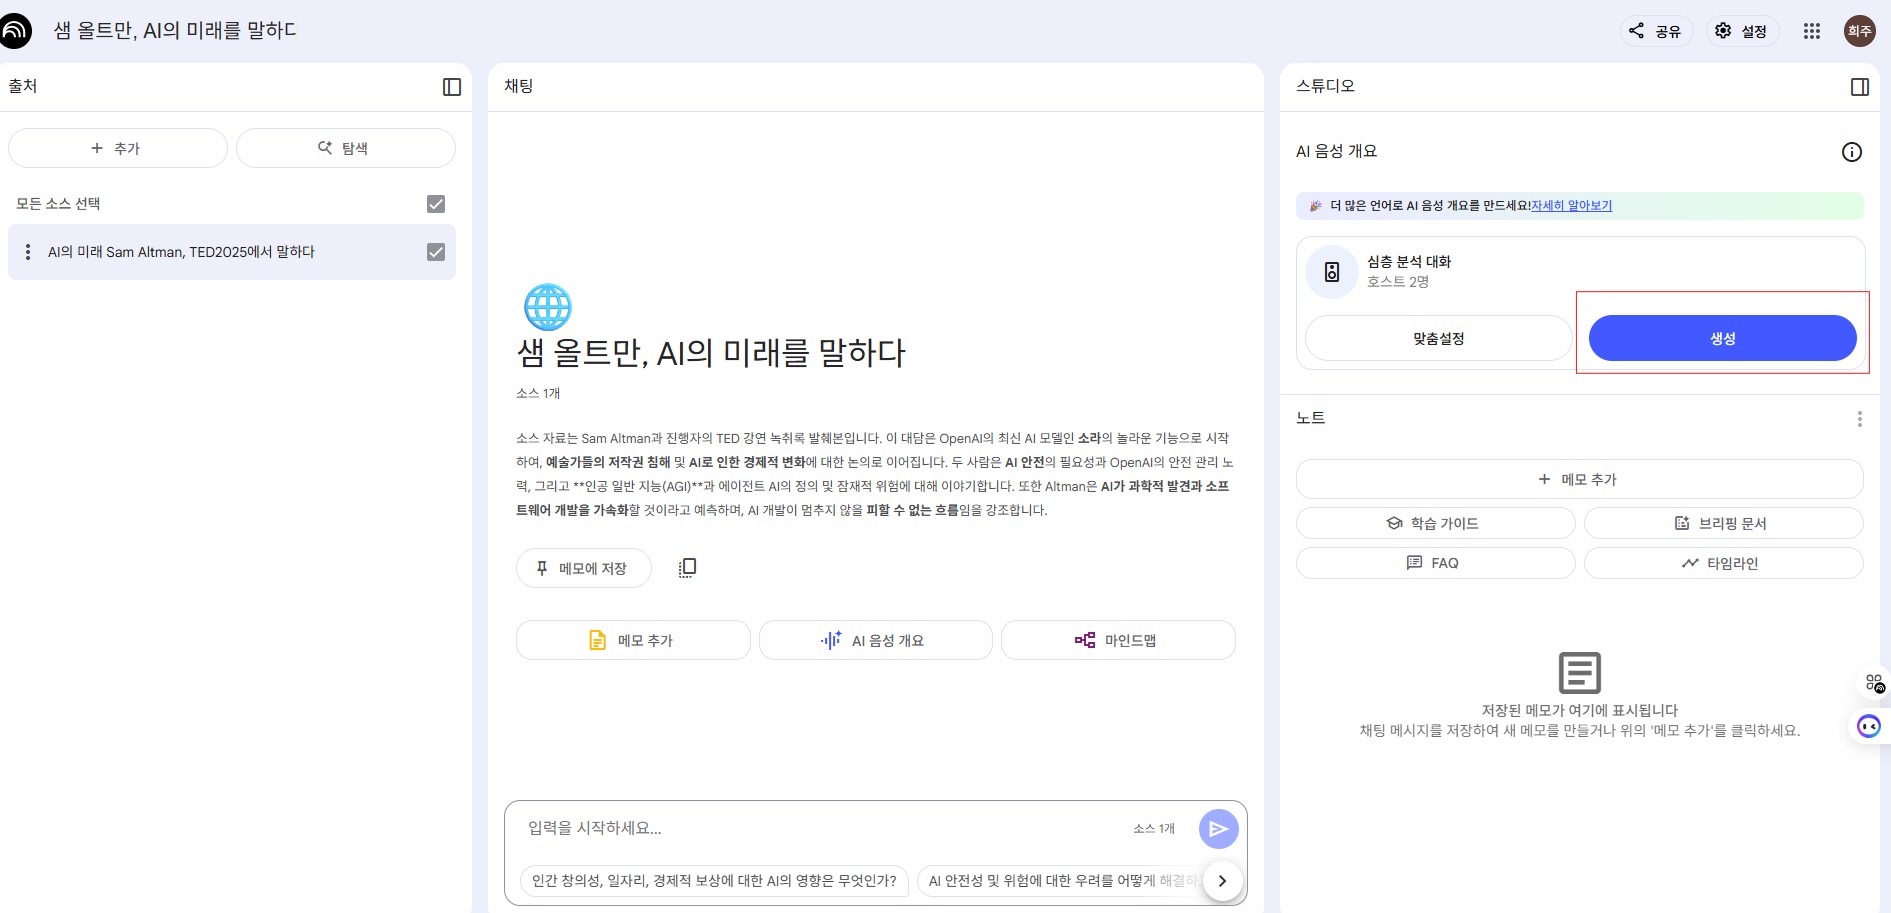This screenshot has height=913, width=1891.
Task: Open the 마인드맵 chip
Action: click(1118, 640)
